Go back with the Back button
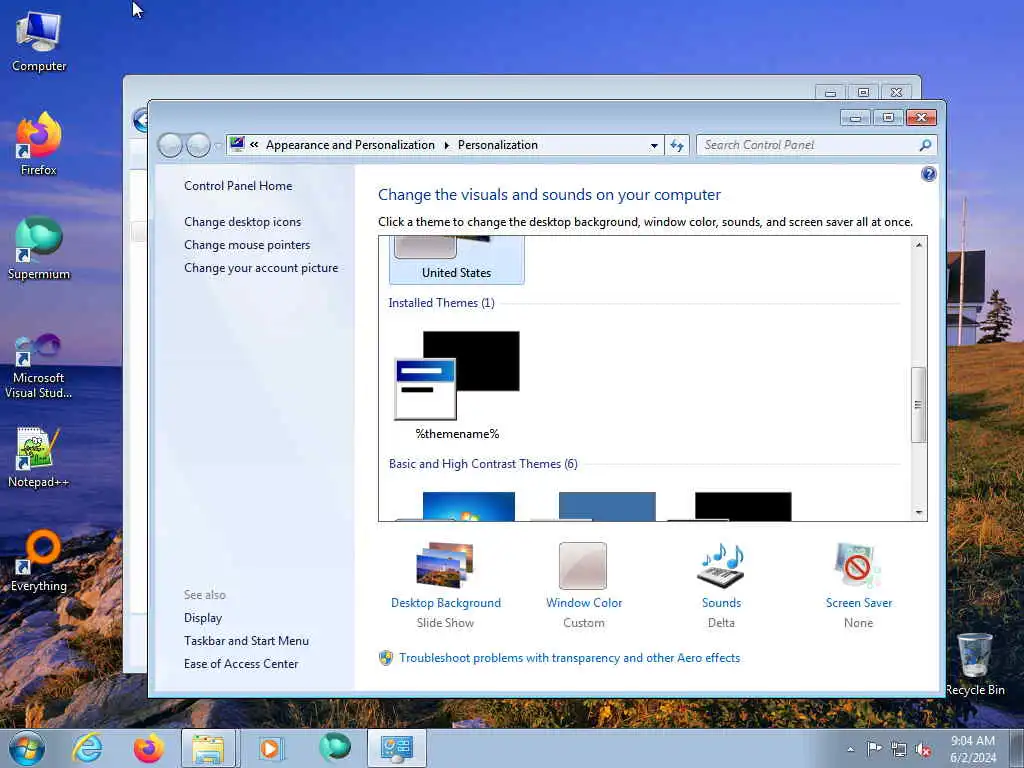This screenshot has height=768, width=1024. pos(170,145)
